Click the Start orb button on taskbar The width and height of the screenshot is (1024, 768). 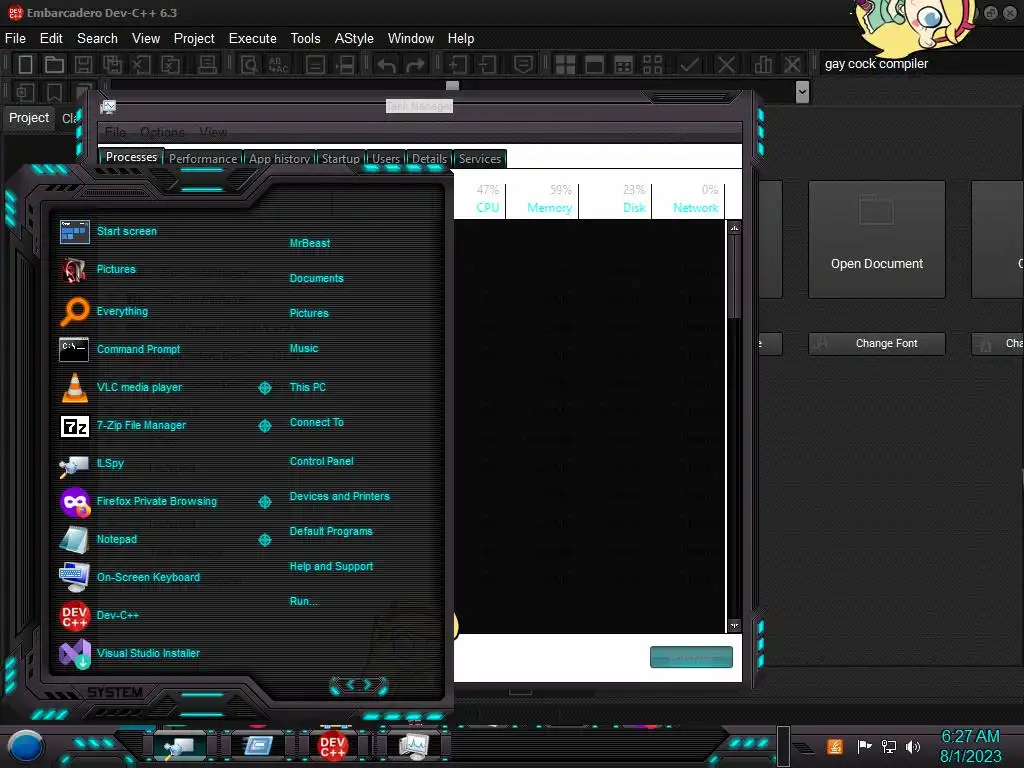pos(25,747)
